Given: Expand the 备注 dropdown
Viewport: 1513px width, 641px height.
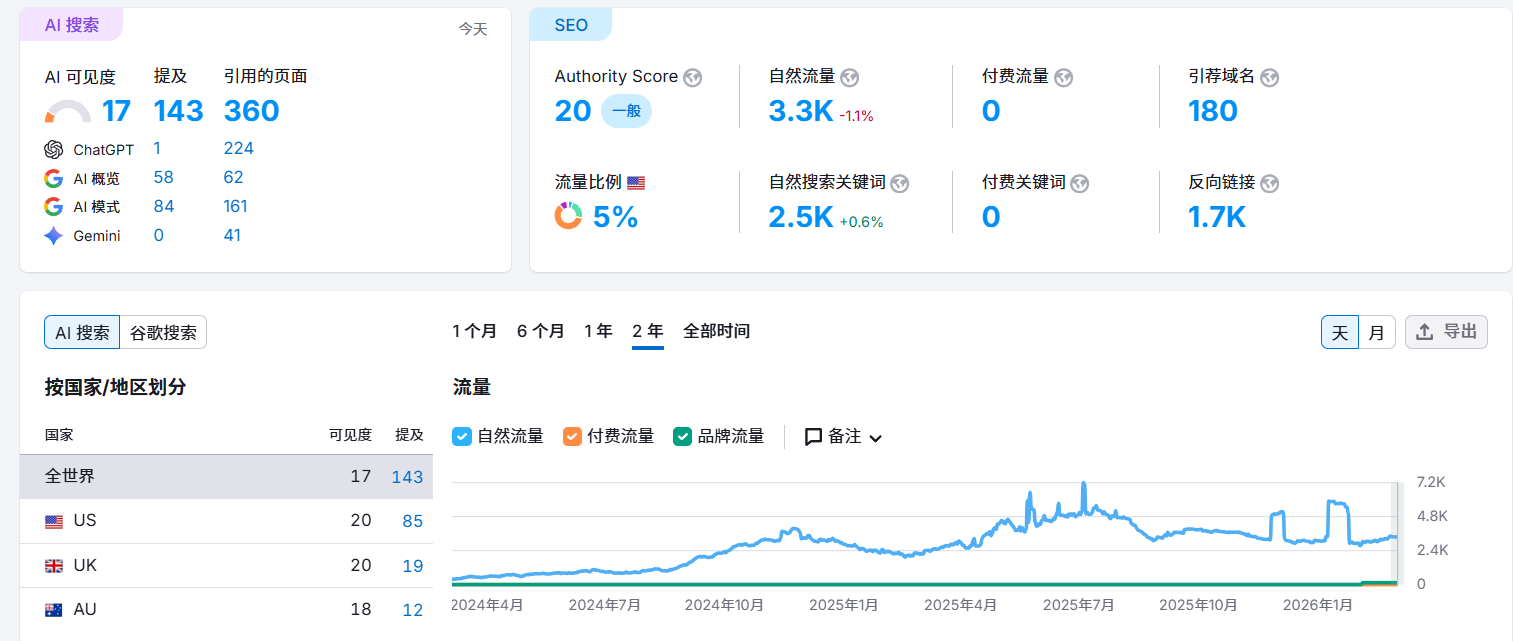Looking at the screenshot, I should pyautogui.click(x=844, y=437).
